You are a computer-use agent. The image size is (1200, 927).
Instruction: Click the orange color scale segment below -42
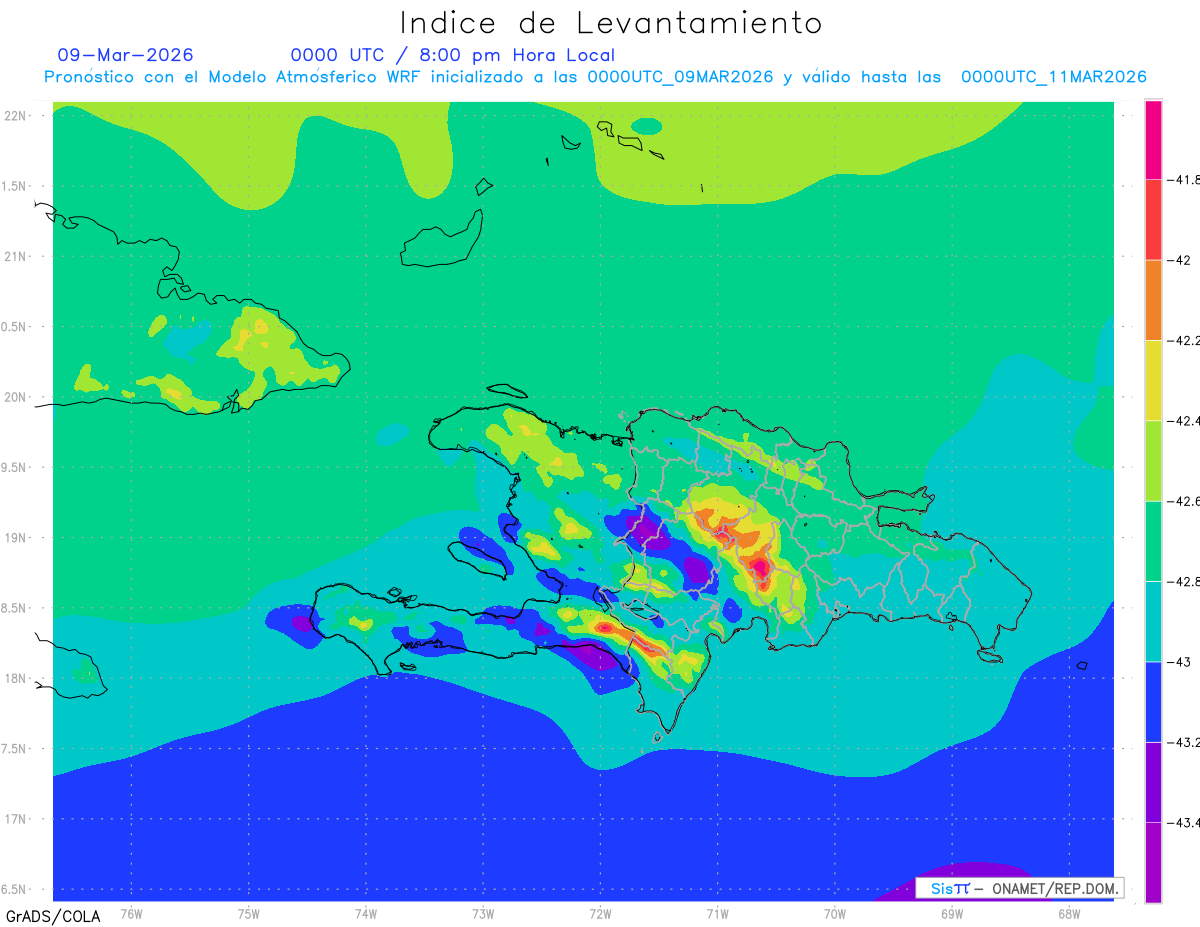tap(1153, 300)
